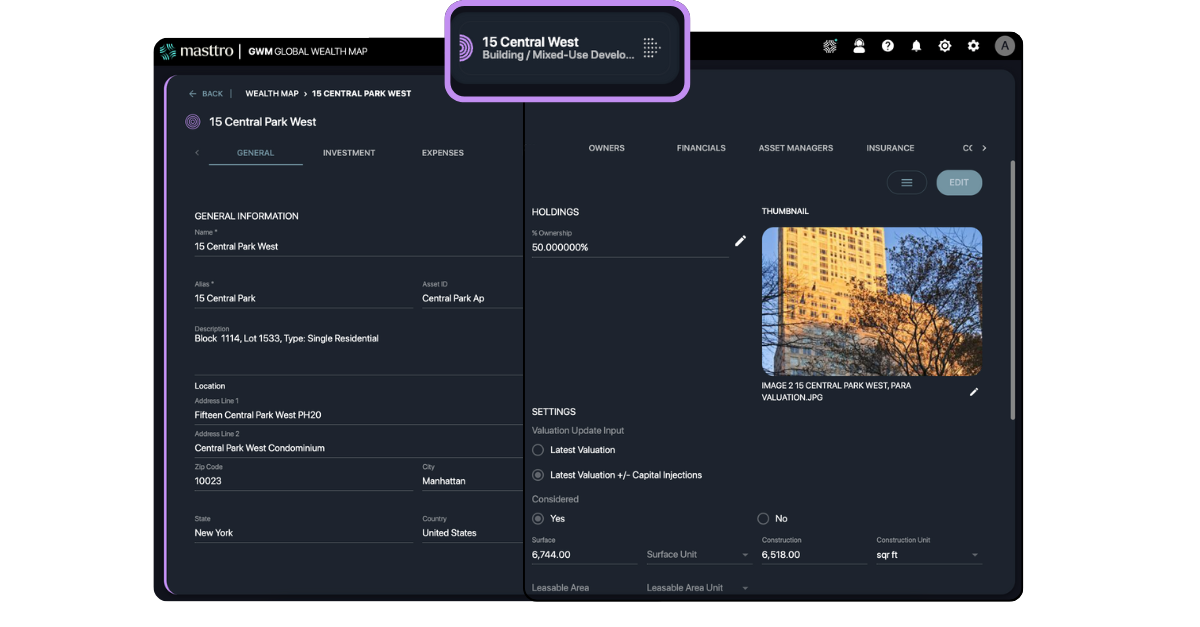The height and width of the screenshot is (627, 1200).
Task: Click the pencil icon next to % Ownership
Action: coord(740,240)
